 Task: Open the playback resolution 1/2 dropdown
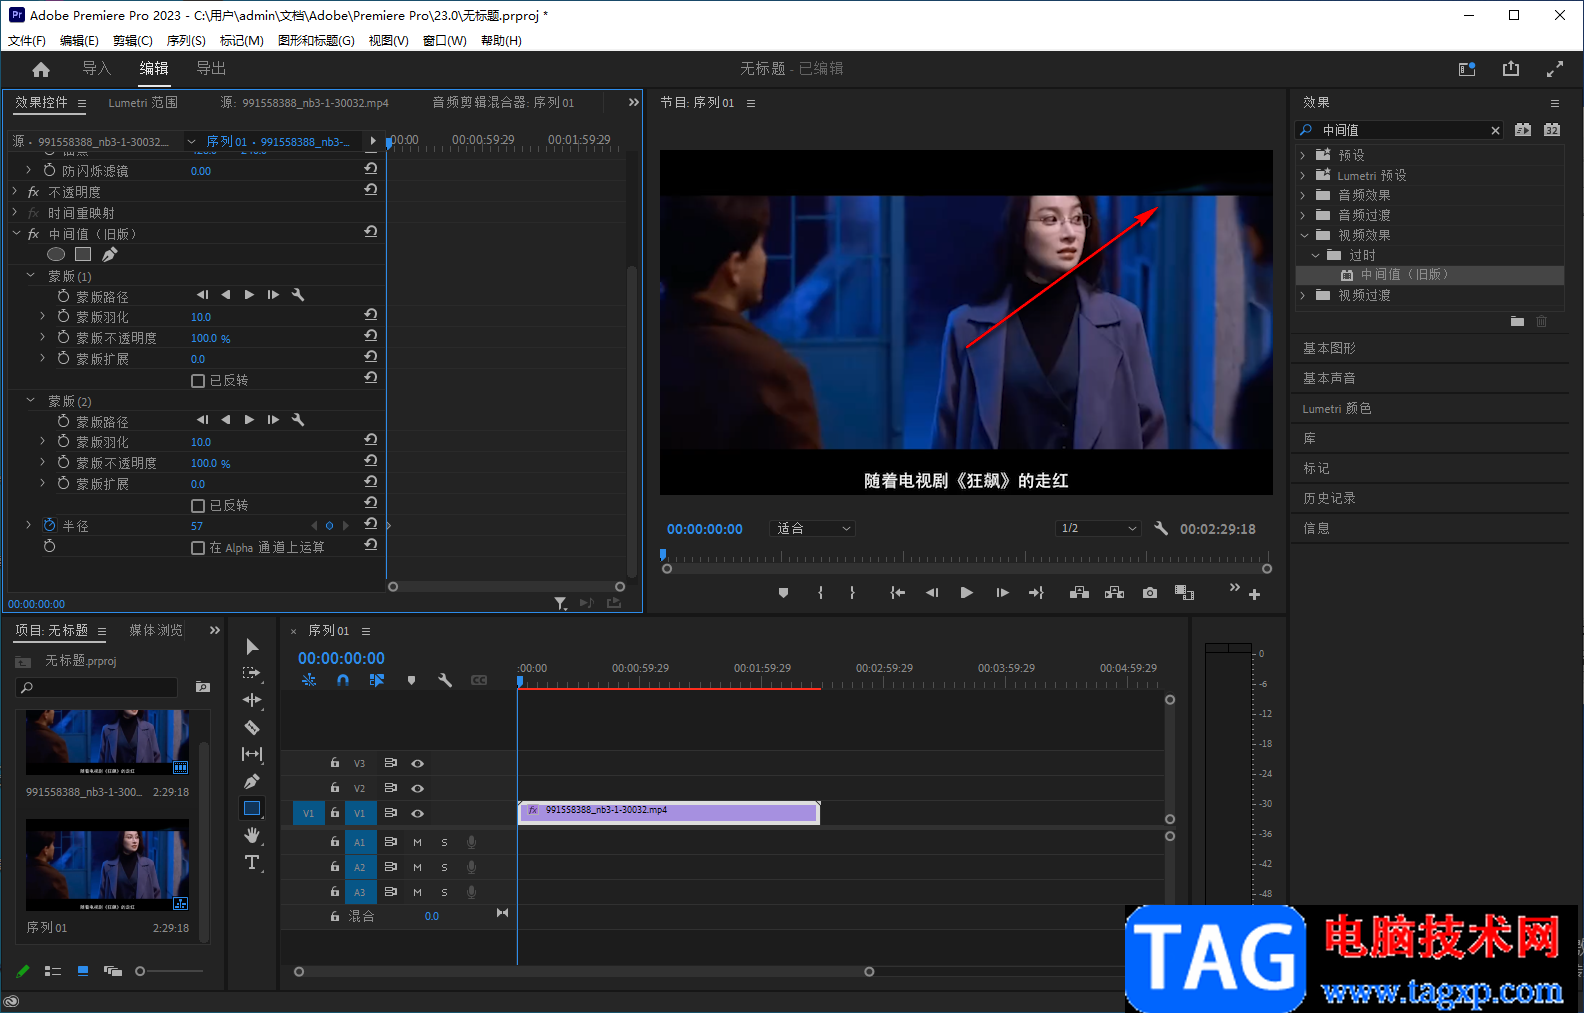[1098, 528]
